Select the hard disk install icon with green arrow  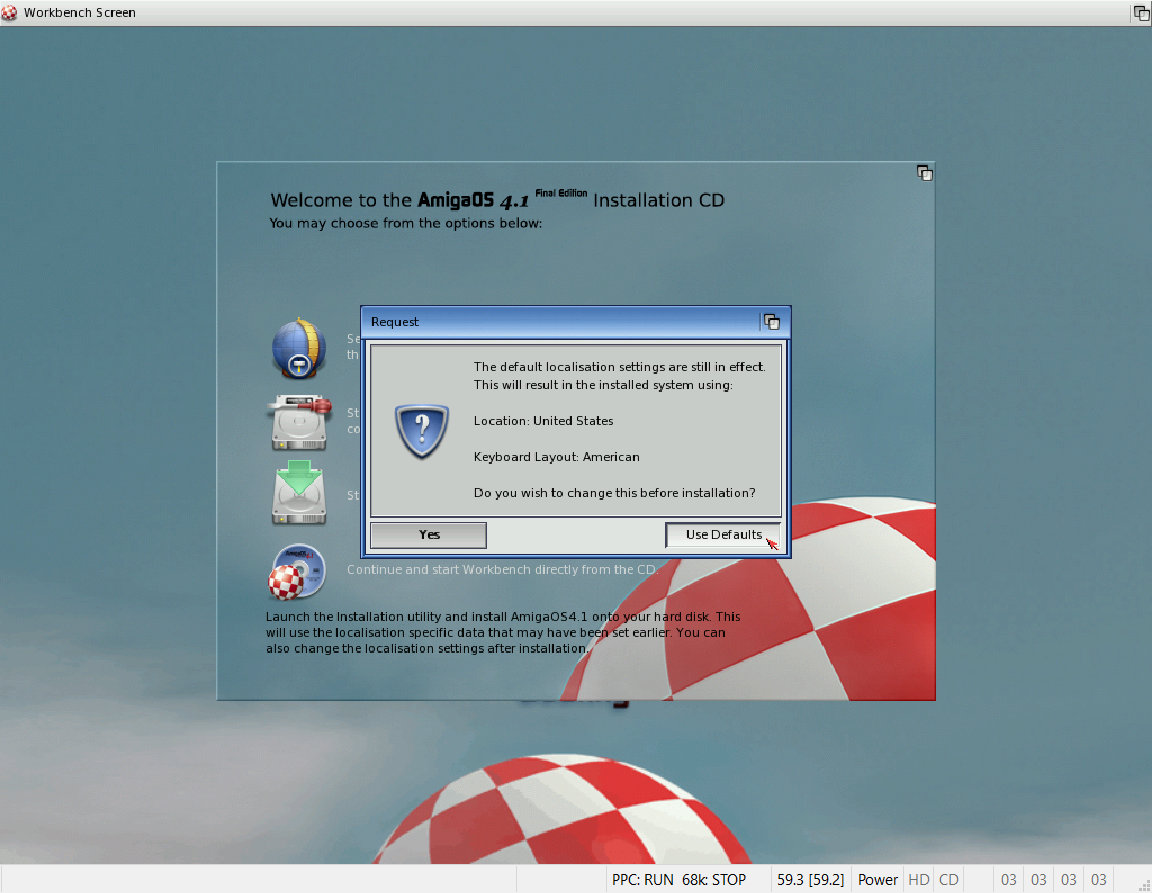click(x=298, y=492)
